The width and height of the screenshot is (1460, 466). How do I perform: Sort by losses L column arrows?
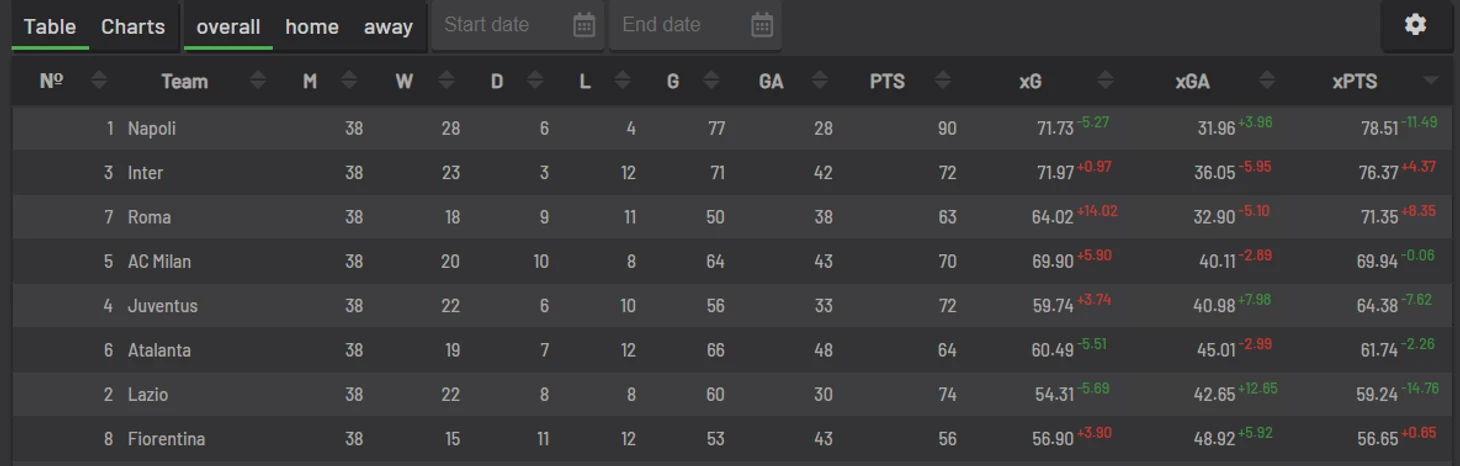[x=623, y=81]
